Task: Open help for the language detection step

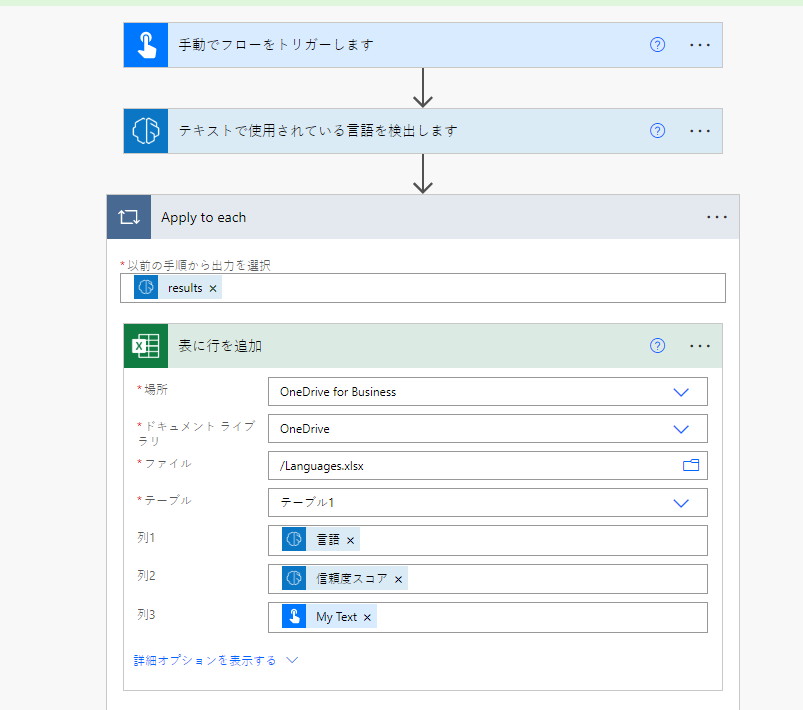Action: coord(657,131)
